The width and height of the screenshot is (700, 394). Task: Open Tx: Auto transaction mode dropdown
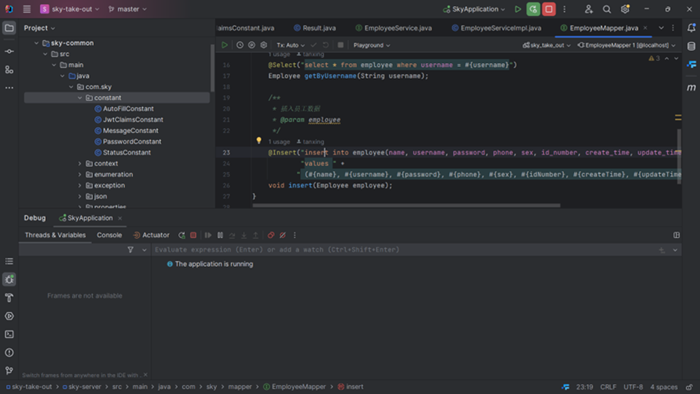[x=291, y=45]
